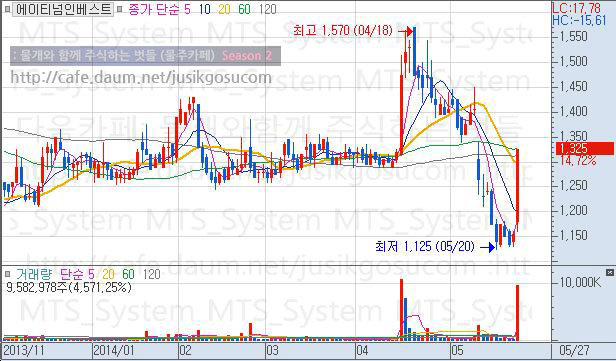Select the 2014/01 date on time axis

coord(113,350)
